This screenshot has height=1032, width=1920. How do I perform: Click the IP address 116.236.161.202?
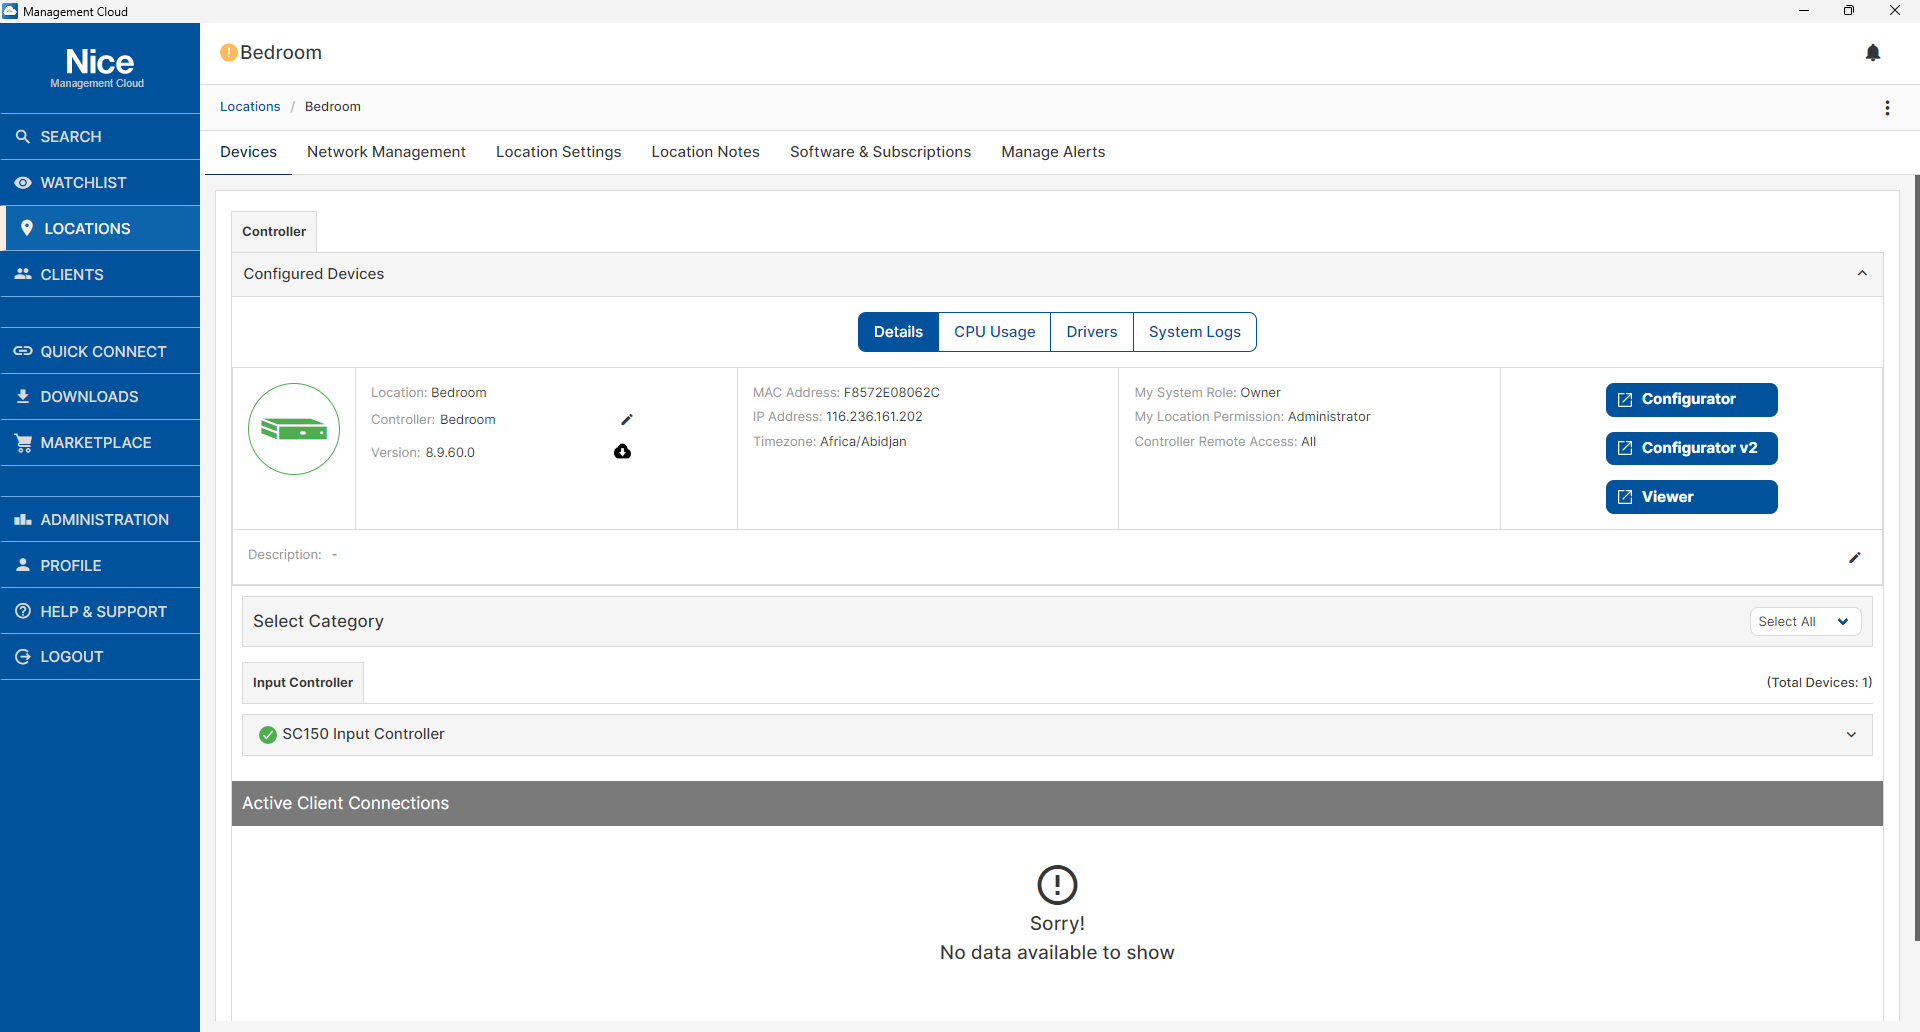[x=874, y=417]
